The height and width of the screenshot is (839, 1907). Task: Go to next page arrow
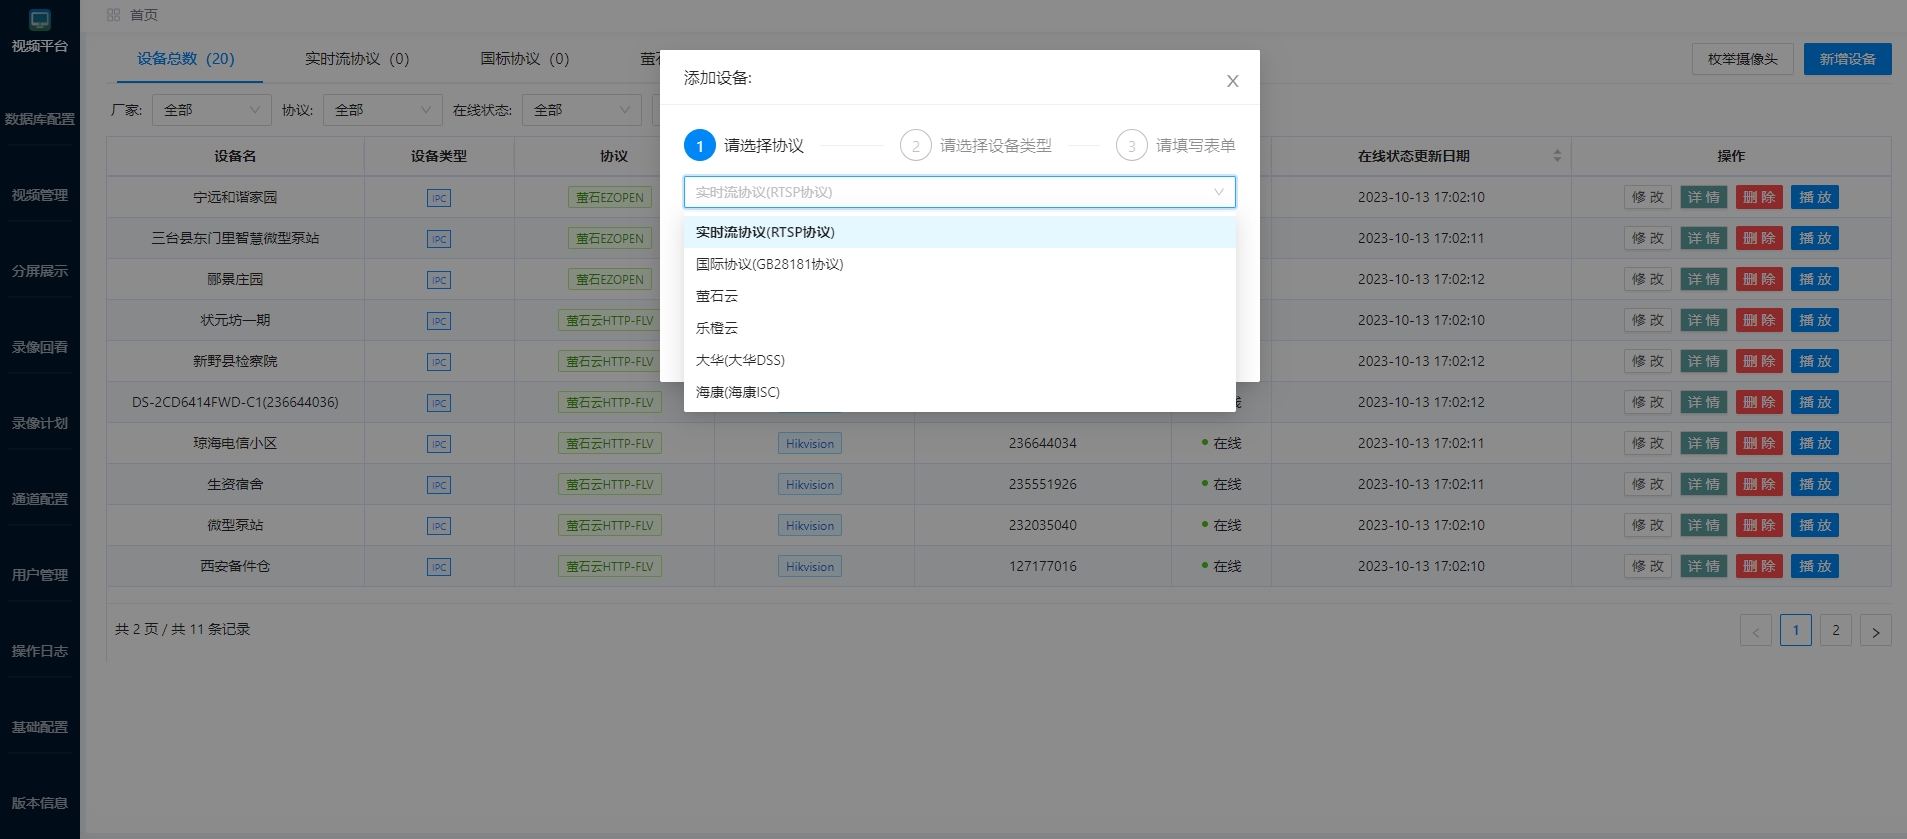point(1876,631)
